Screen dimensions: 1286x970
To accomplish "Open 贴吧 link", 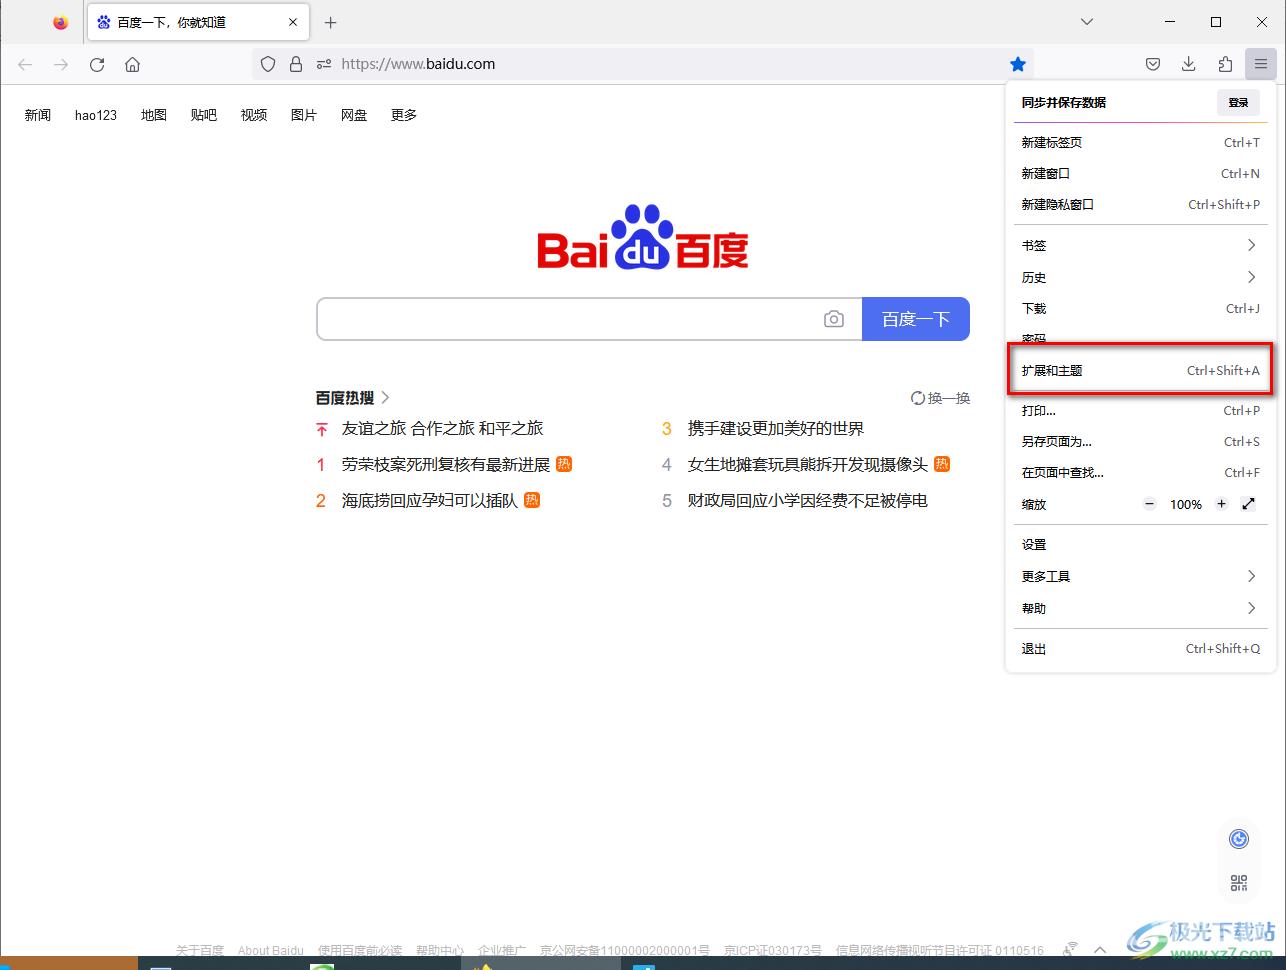I will pos(204,115).
